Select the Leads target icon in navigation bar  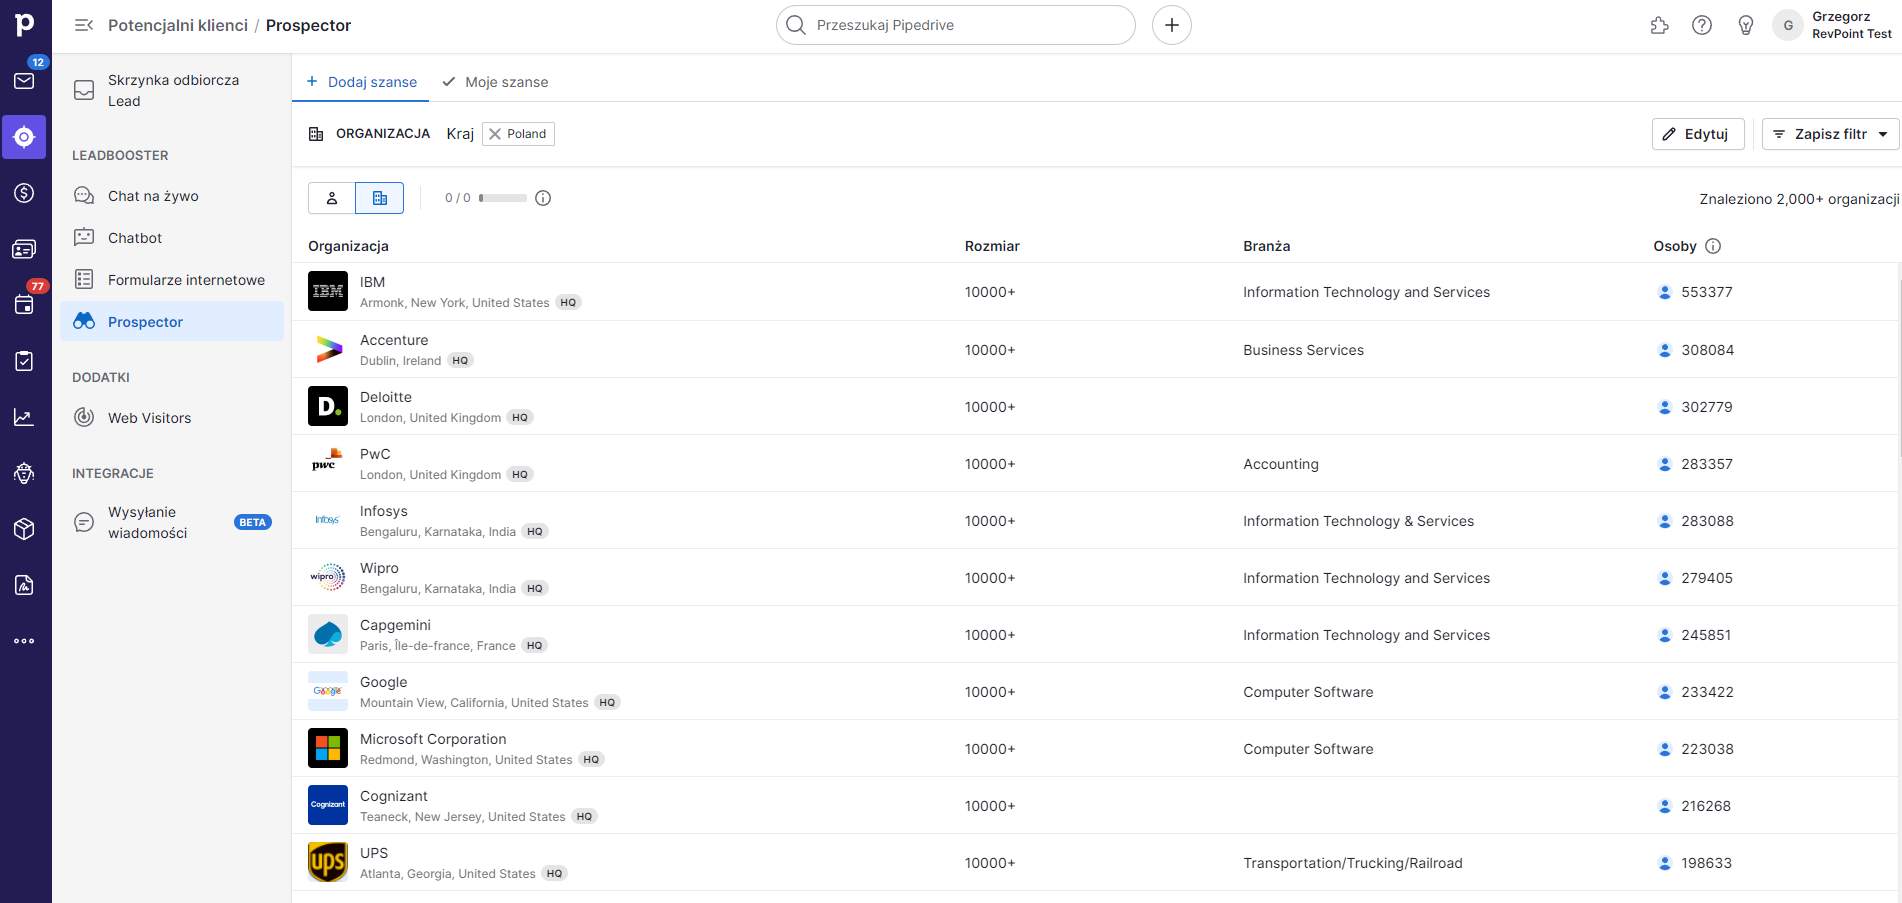[25, 137]
